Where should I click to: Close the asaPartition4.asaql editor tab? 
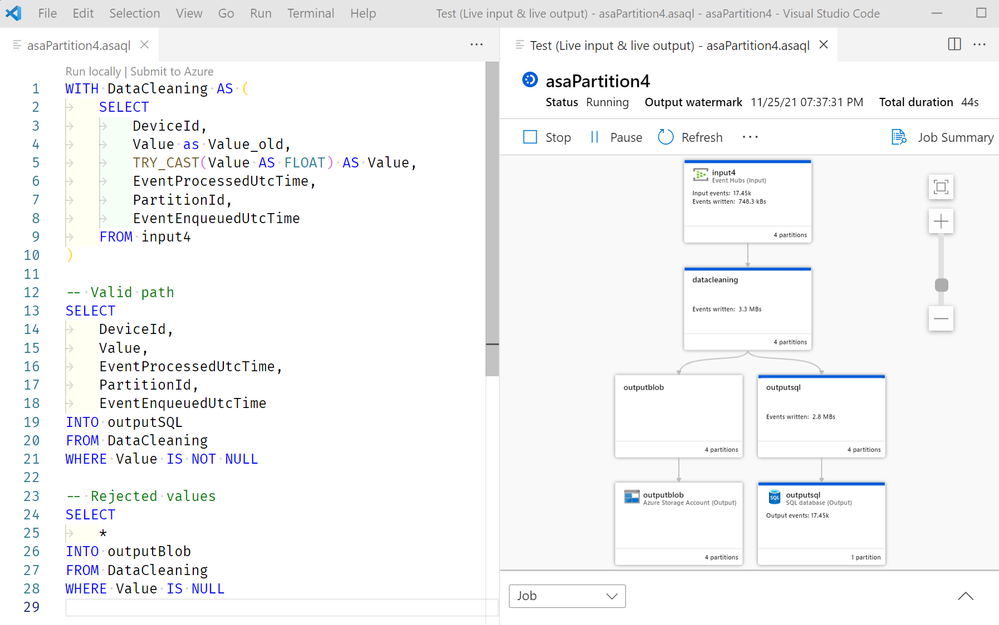coord(145,45)
